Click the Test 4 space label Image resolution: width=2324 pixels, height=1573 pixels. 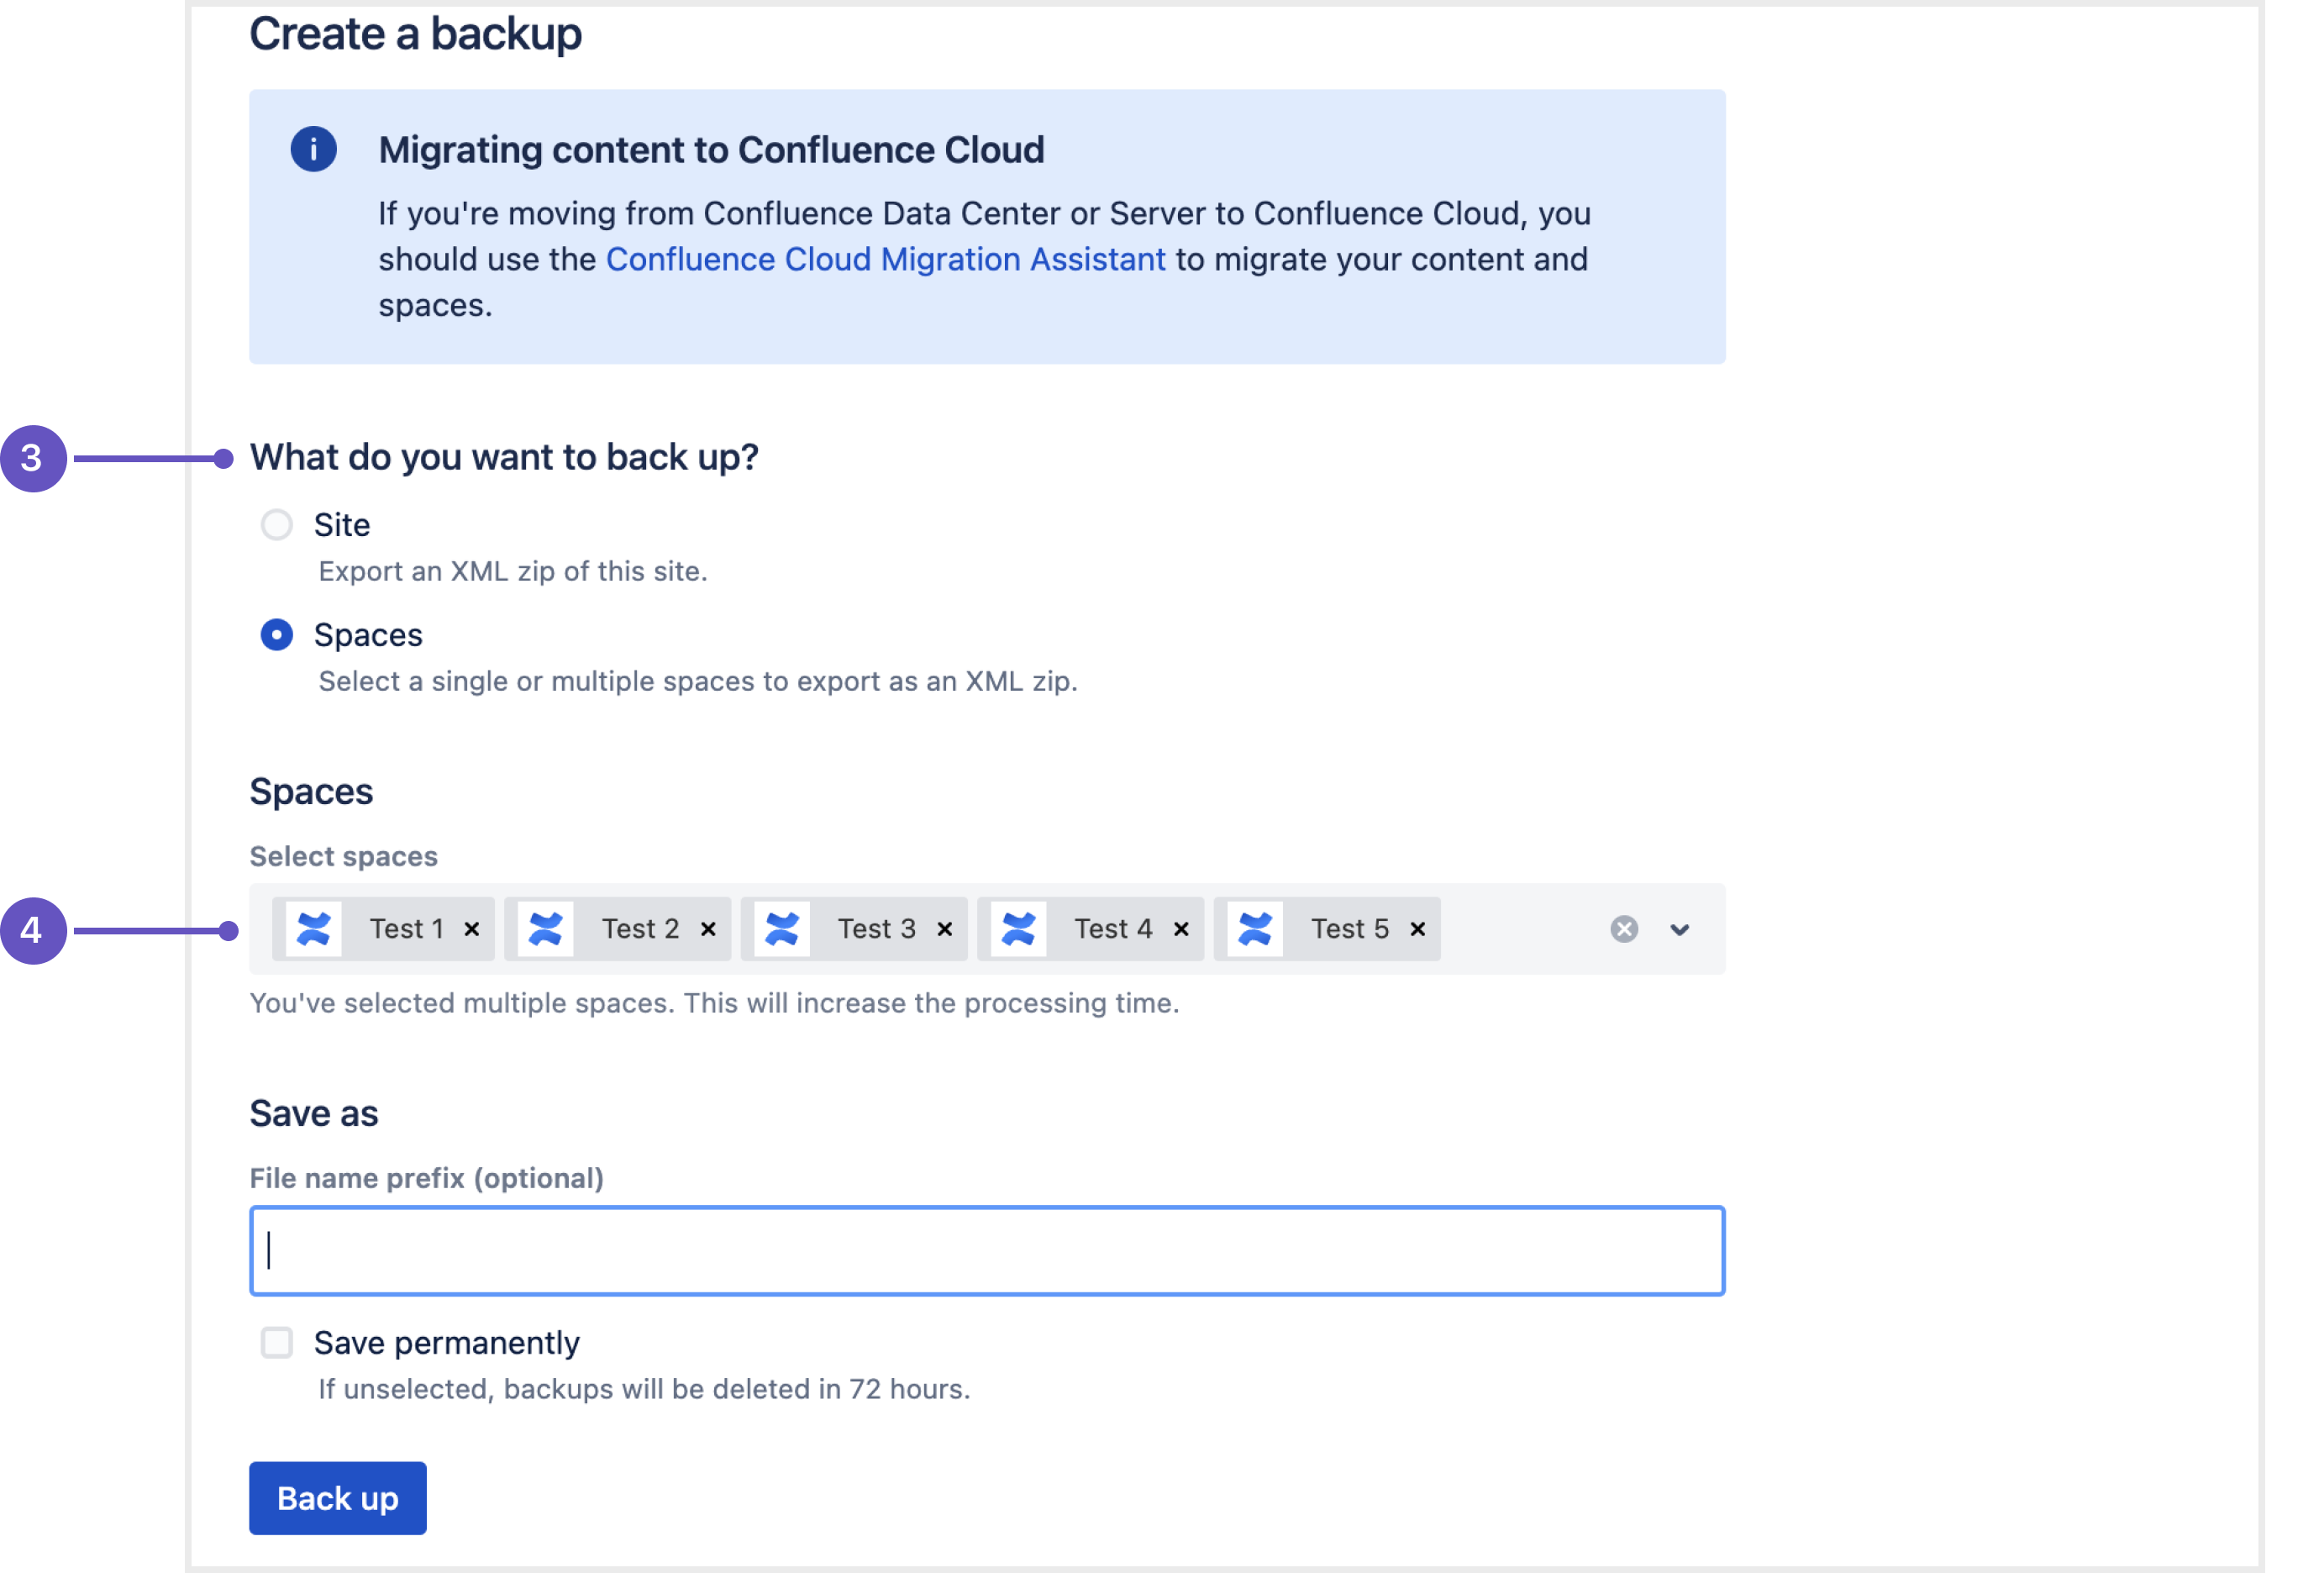[1114, 929]
